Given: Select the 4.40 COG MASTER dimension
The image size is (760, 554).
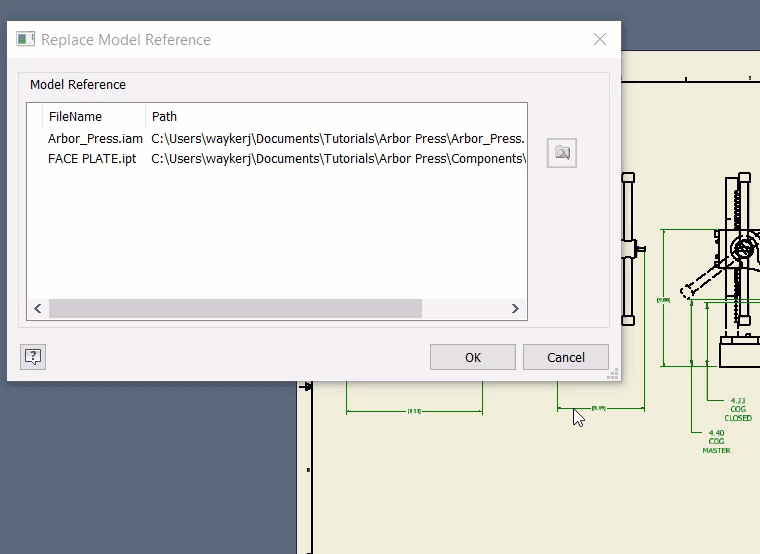Looking at the screenshot, I should pyautogui.click(x=716, y=441).
